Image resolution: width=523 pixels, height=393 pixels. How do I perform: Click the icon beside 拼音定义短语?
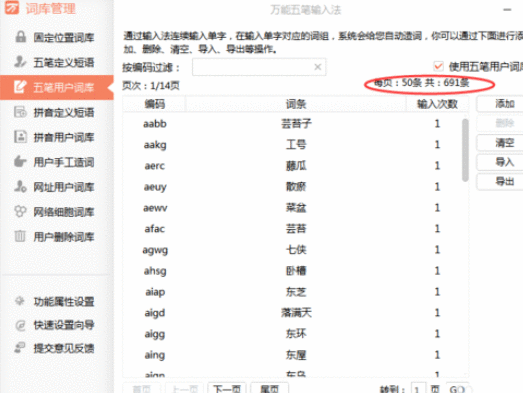coord(20,112)
